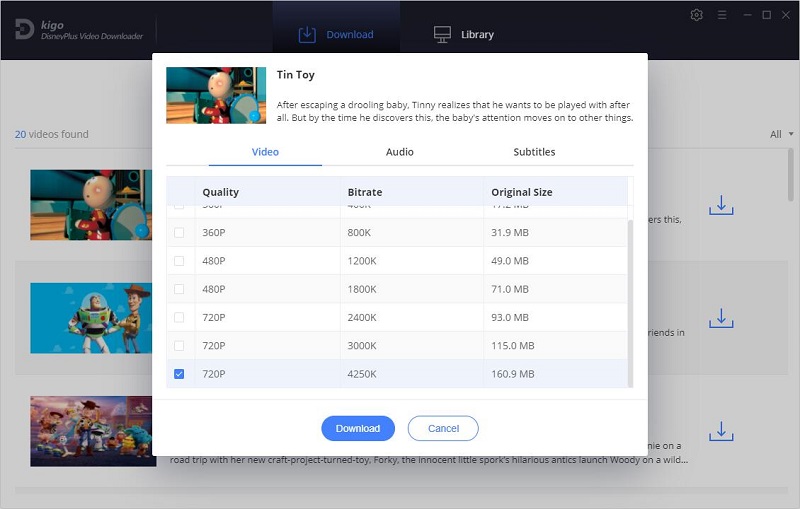Switch to the Video tab

[265, 152]
